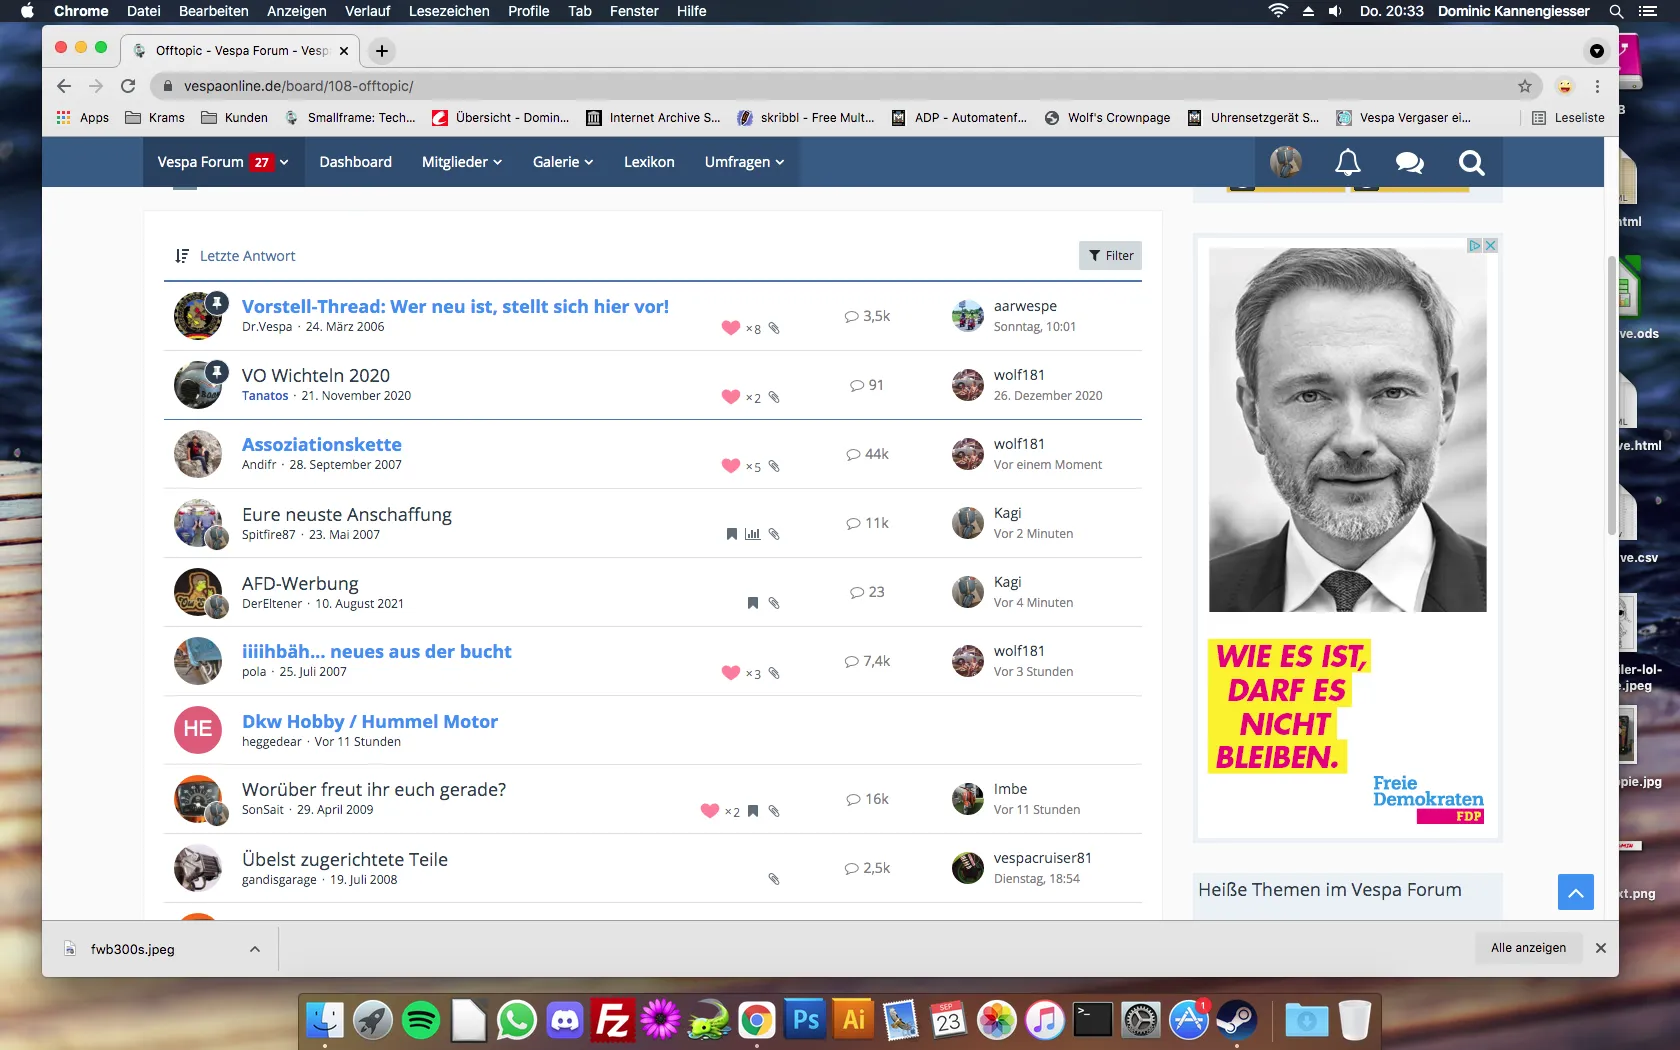
Task: Expand the Galerie dropdown menu
Action: click(x=562, y=162)
